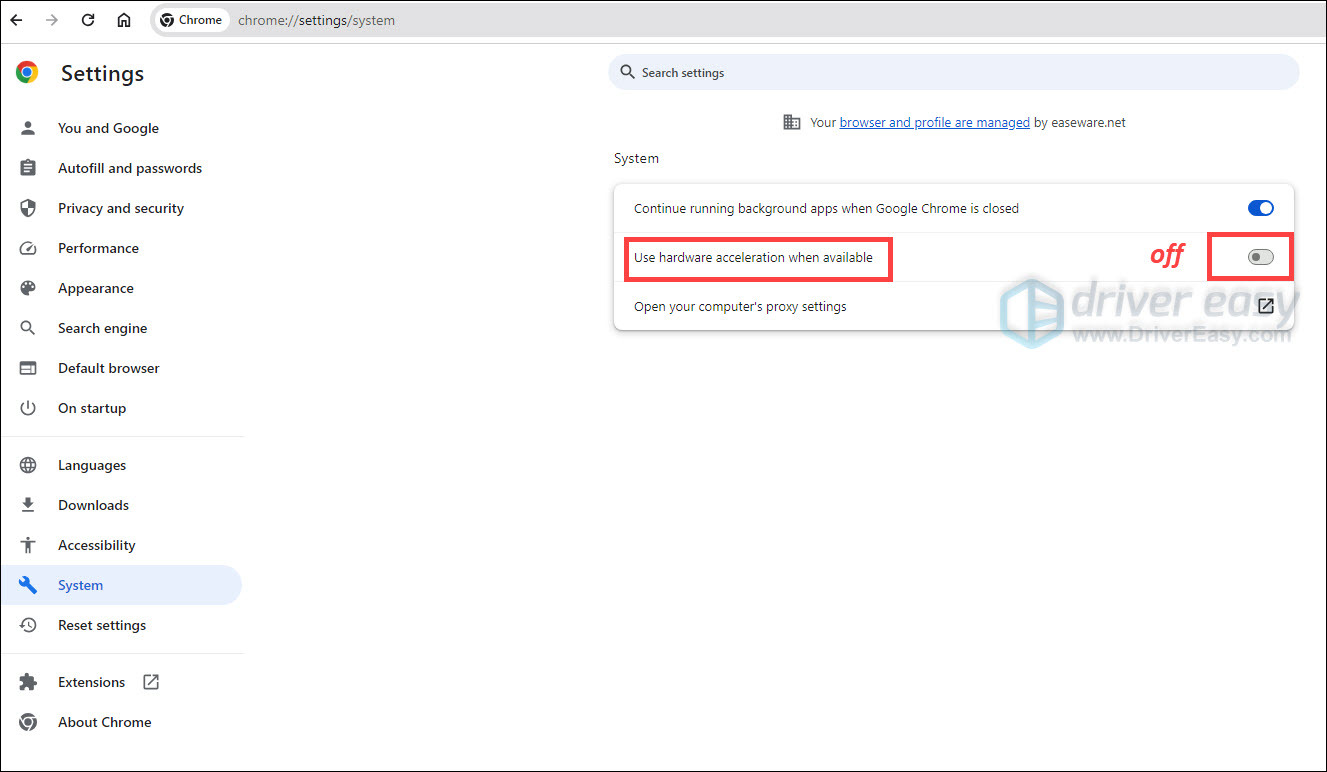Click the Downloads arrow icon in sidebar
This screenshot has width=1327, height=772.
29,505
